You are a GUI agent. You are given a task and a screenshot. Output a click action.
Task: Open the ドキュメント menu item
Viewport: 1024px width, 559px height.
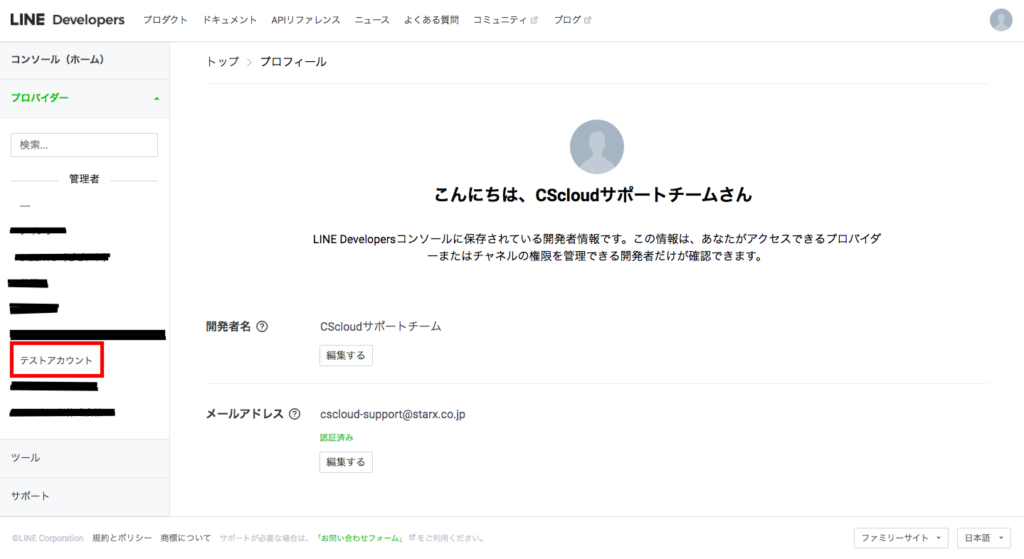click(x=229, y=20)
